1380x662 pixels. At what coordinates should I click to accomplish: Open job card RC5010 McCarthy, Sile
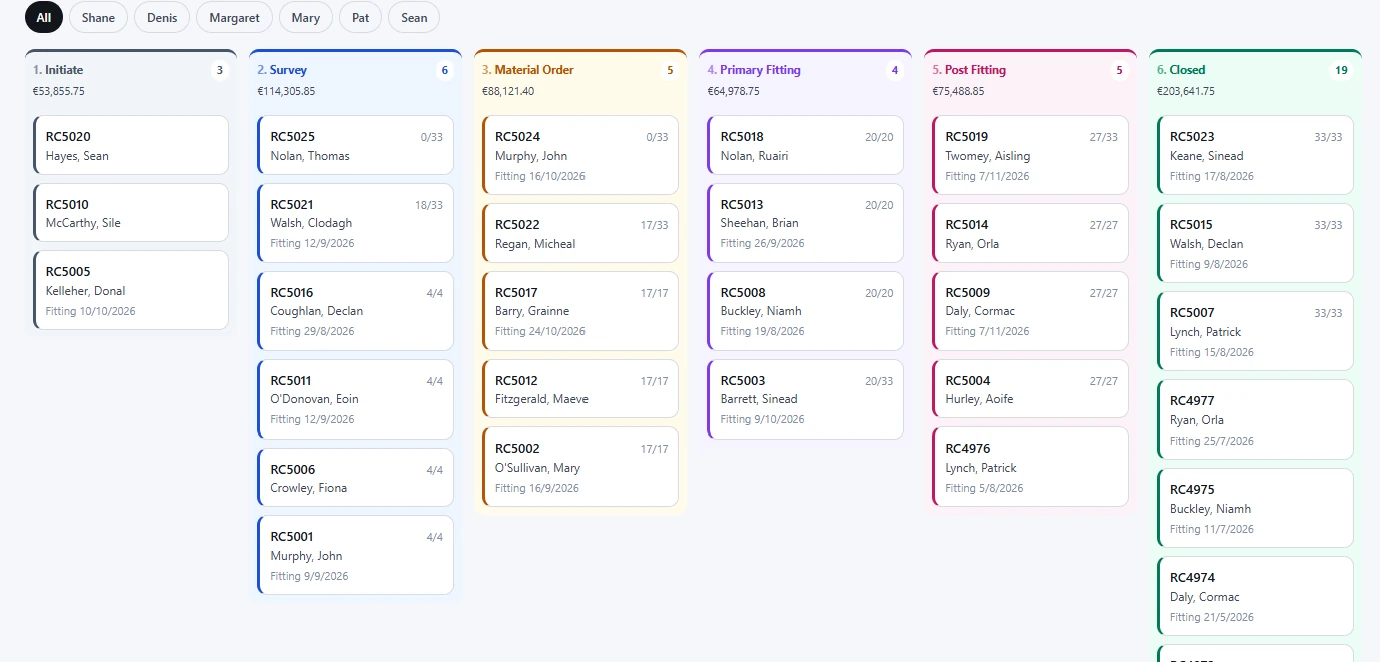[131, 213]
